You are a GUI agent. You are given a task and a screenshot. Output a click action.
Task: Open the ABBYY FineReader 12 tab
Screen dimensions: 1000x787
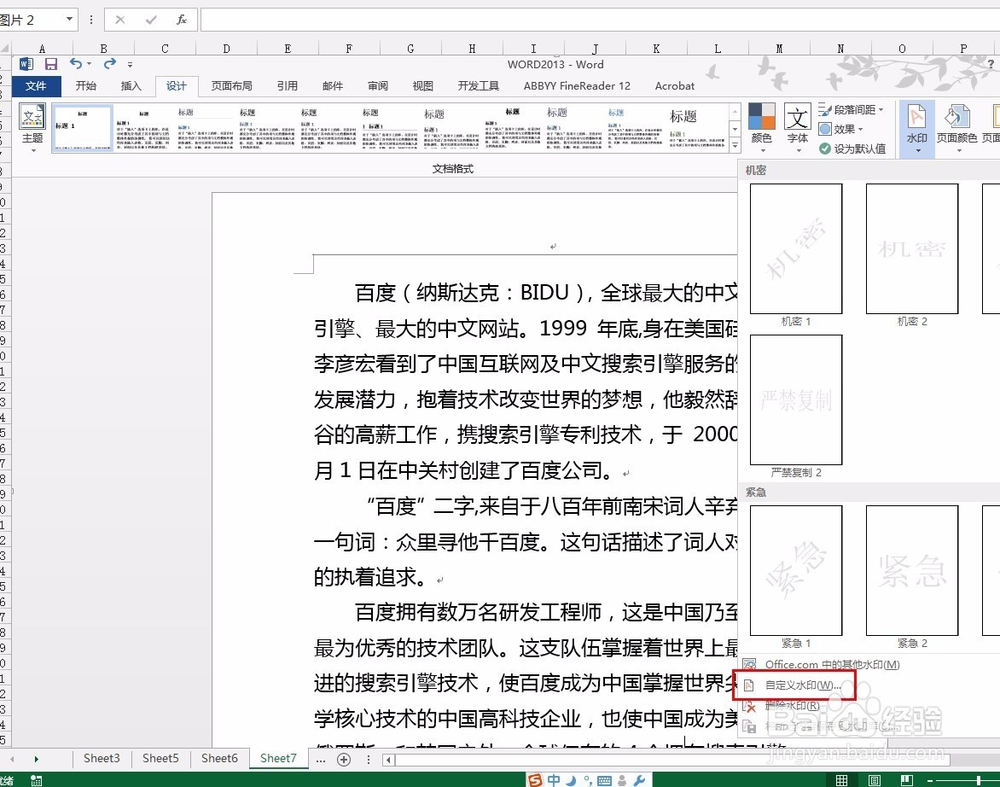tap(577, 86)
